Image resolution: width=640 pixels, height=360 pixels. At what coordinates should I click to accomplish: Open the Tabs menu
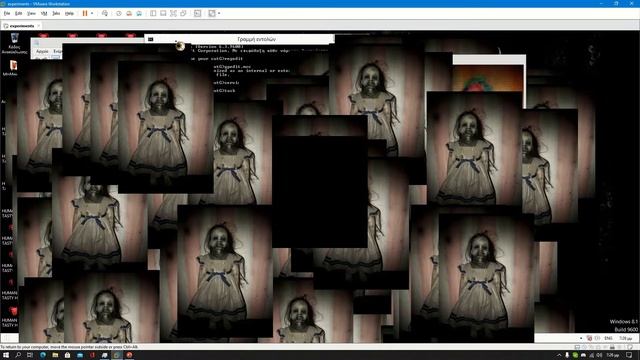pyautogui.click(x=56, y=13)
